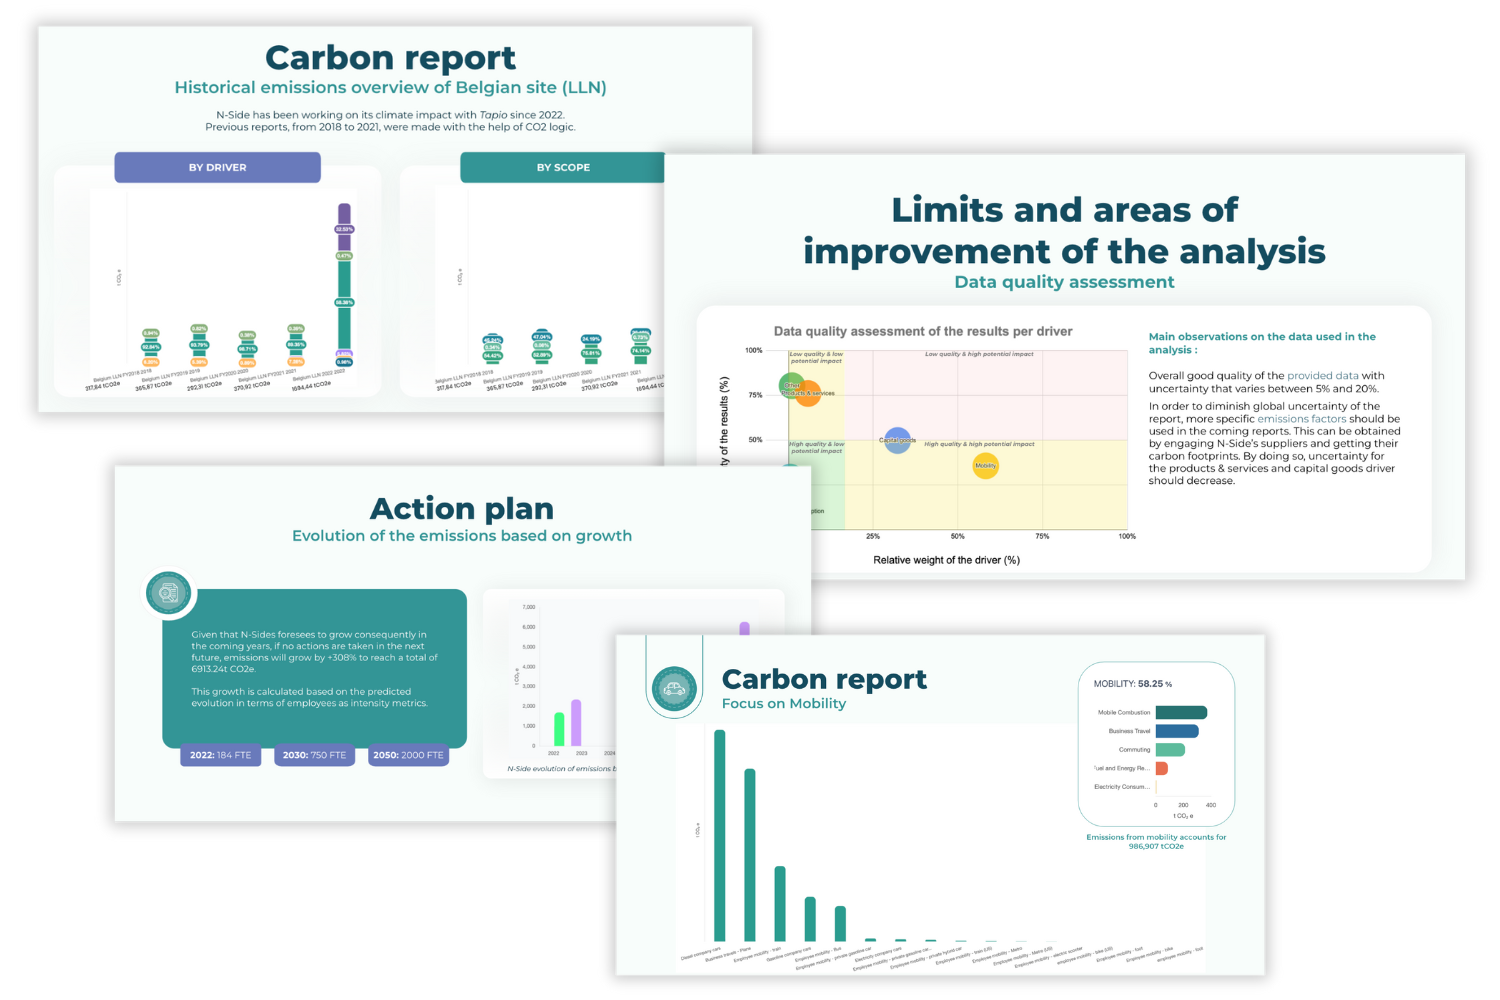Click the blue Capital goods bubble
This screenshot has height=1000, width=1500.
[x=898, y=440]
